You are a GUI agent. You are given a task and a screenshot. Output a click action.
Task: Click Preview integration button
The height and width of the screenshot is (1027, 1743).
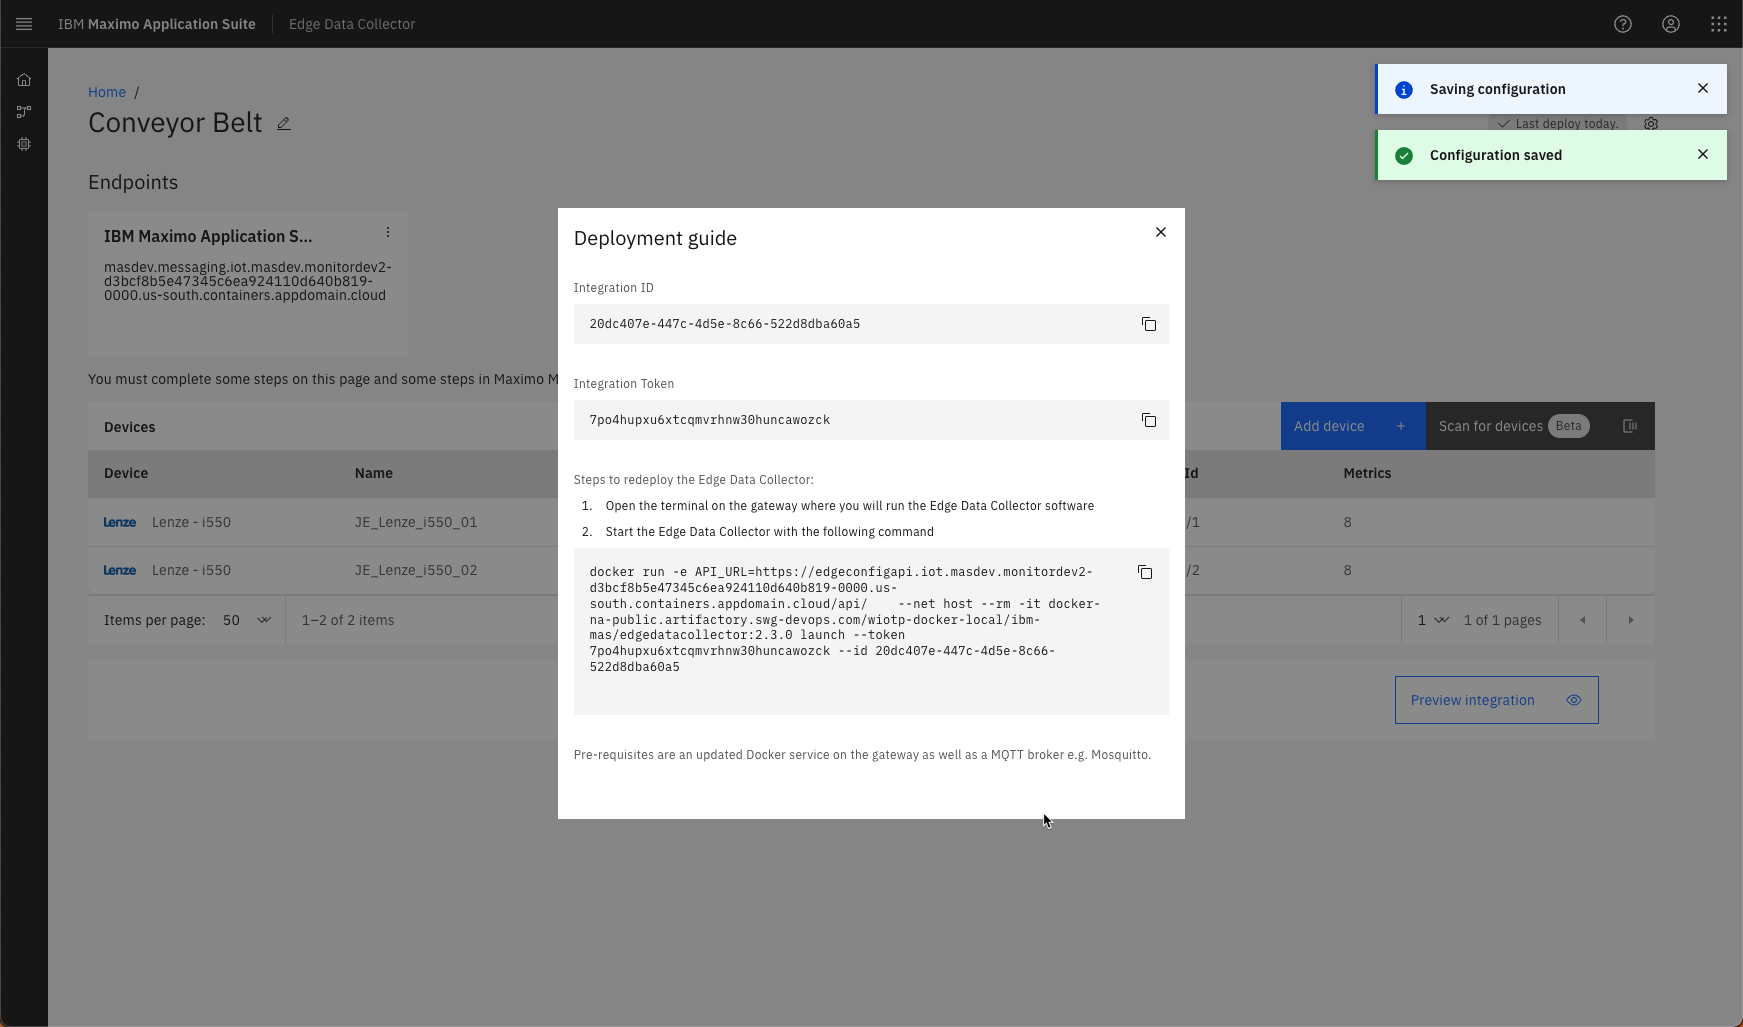click(1496, 700)
